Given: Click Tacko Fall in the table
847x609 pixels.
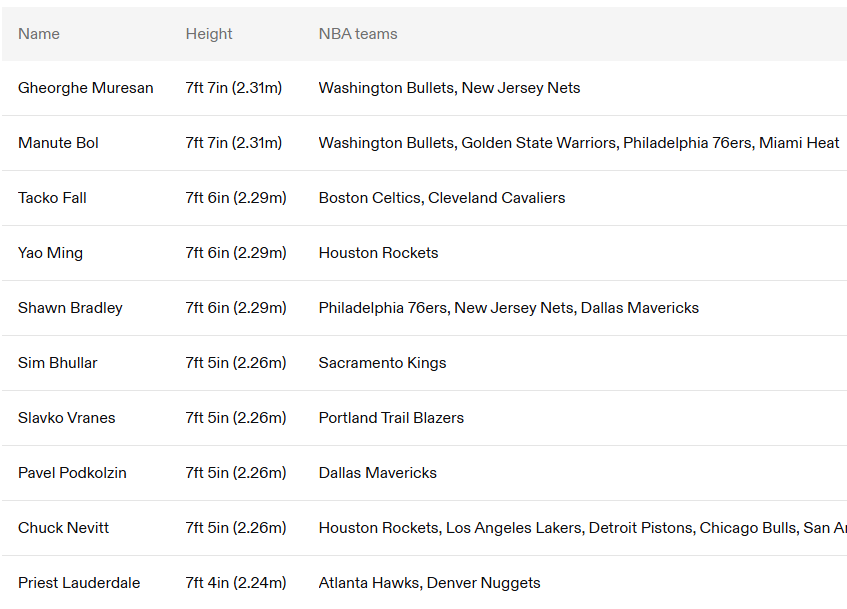Looking at the screenshot, I should click(52, 198).
